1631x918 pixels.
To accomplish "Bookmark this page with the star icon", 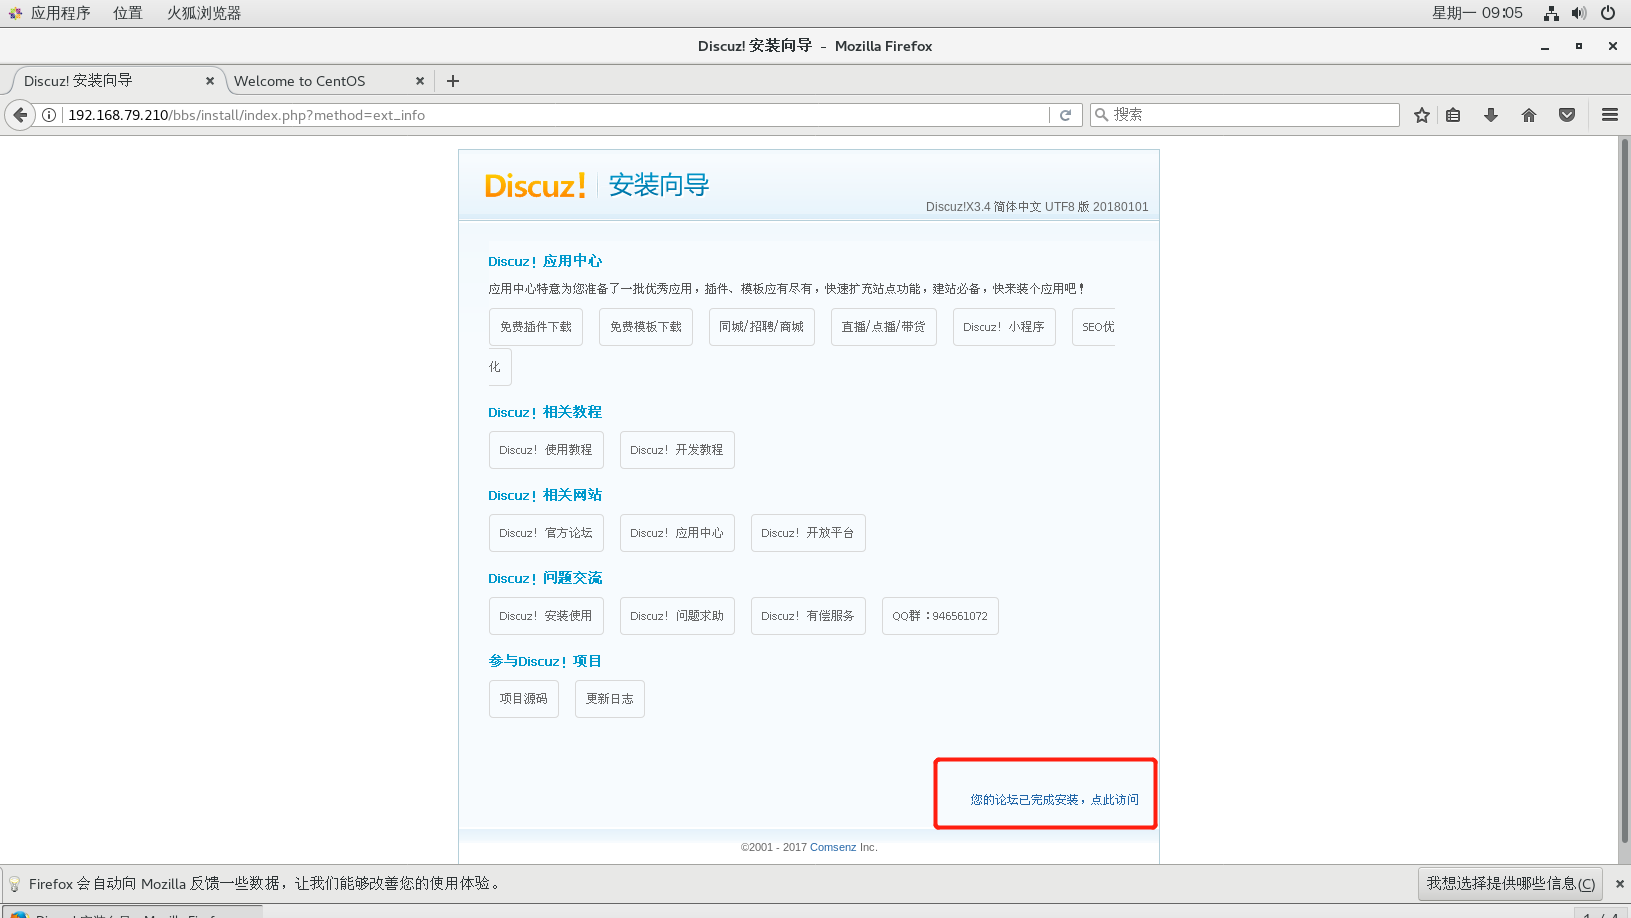I will (1422, 115).
